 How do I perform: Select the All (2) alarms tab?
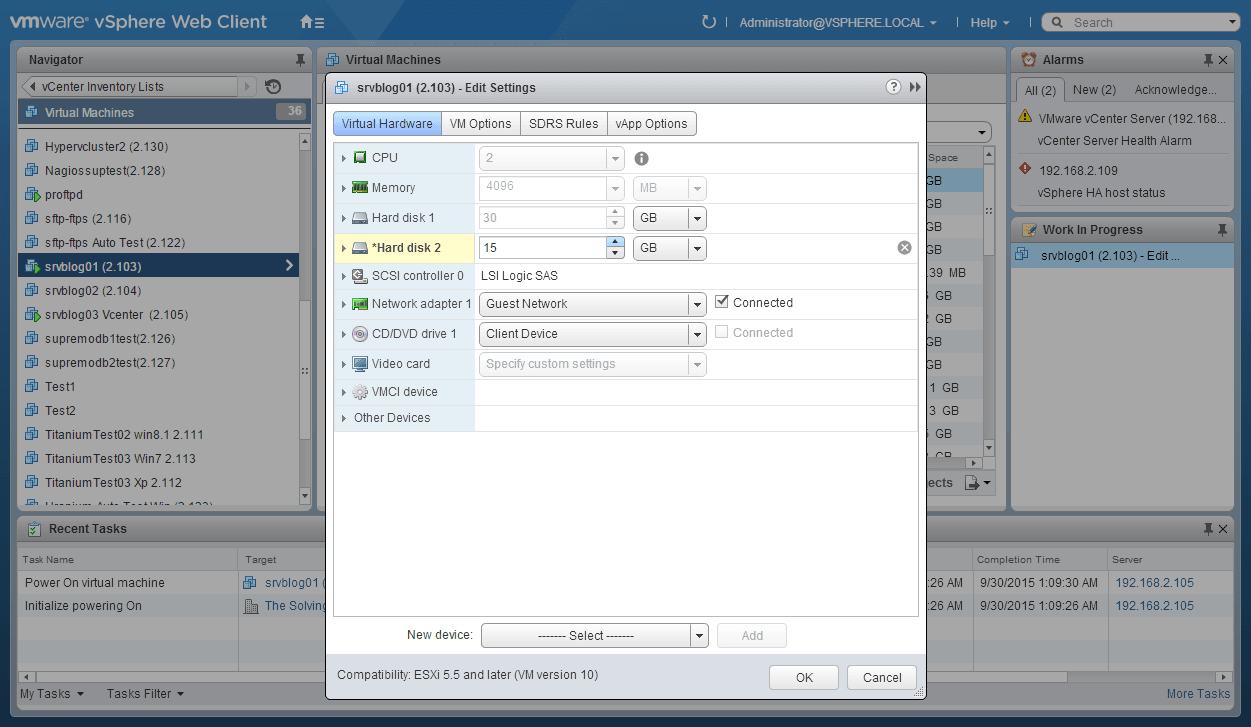pos(1040,90)
